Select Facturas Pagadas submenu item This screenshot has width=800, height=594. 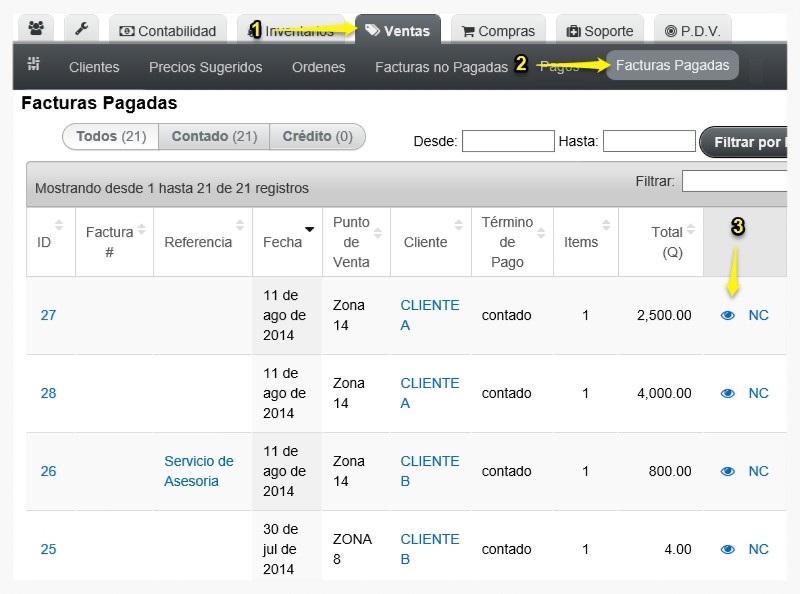tap(672, 65)
